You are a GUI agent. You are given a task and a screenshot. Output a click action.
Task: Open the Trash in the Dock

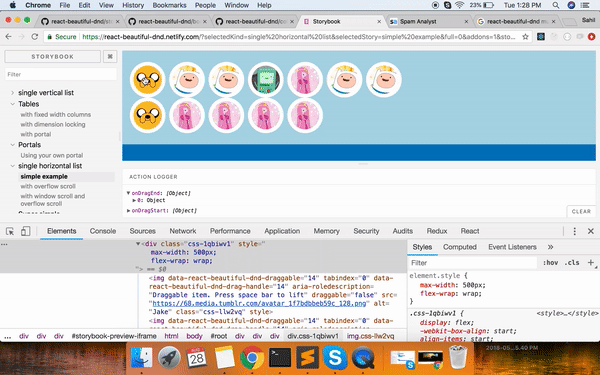point(458,357)
